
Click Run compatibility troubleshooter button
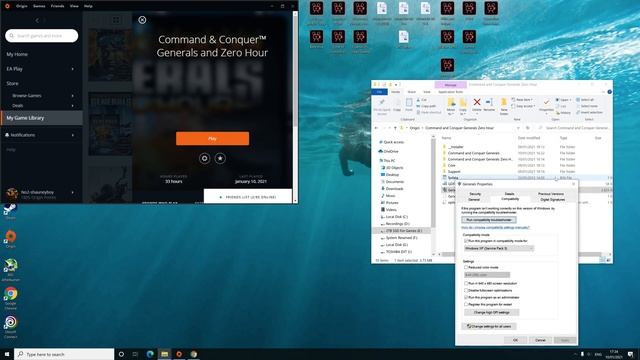click(489, 220)
